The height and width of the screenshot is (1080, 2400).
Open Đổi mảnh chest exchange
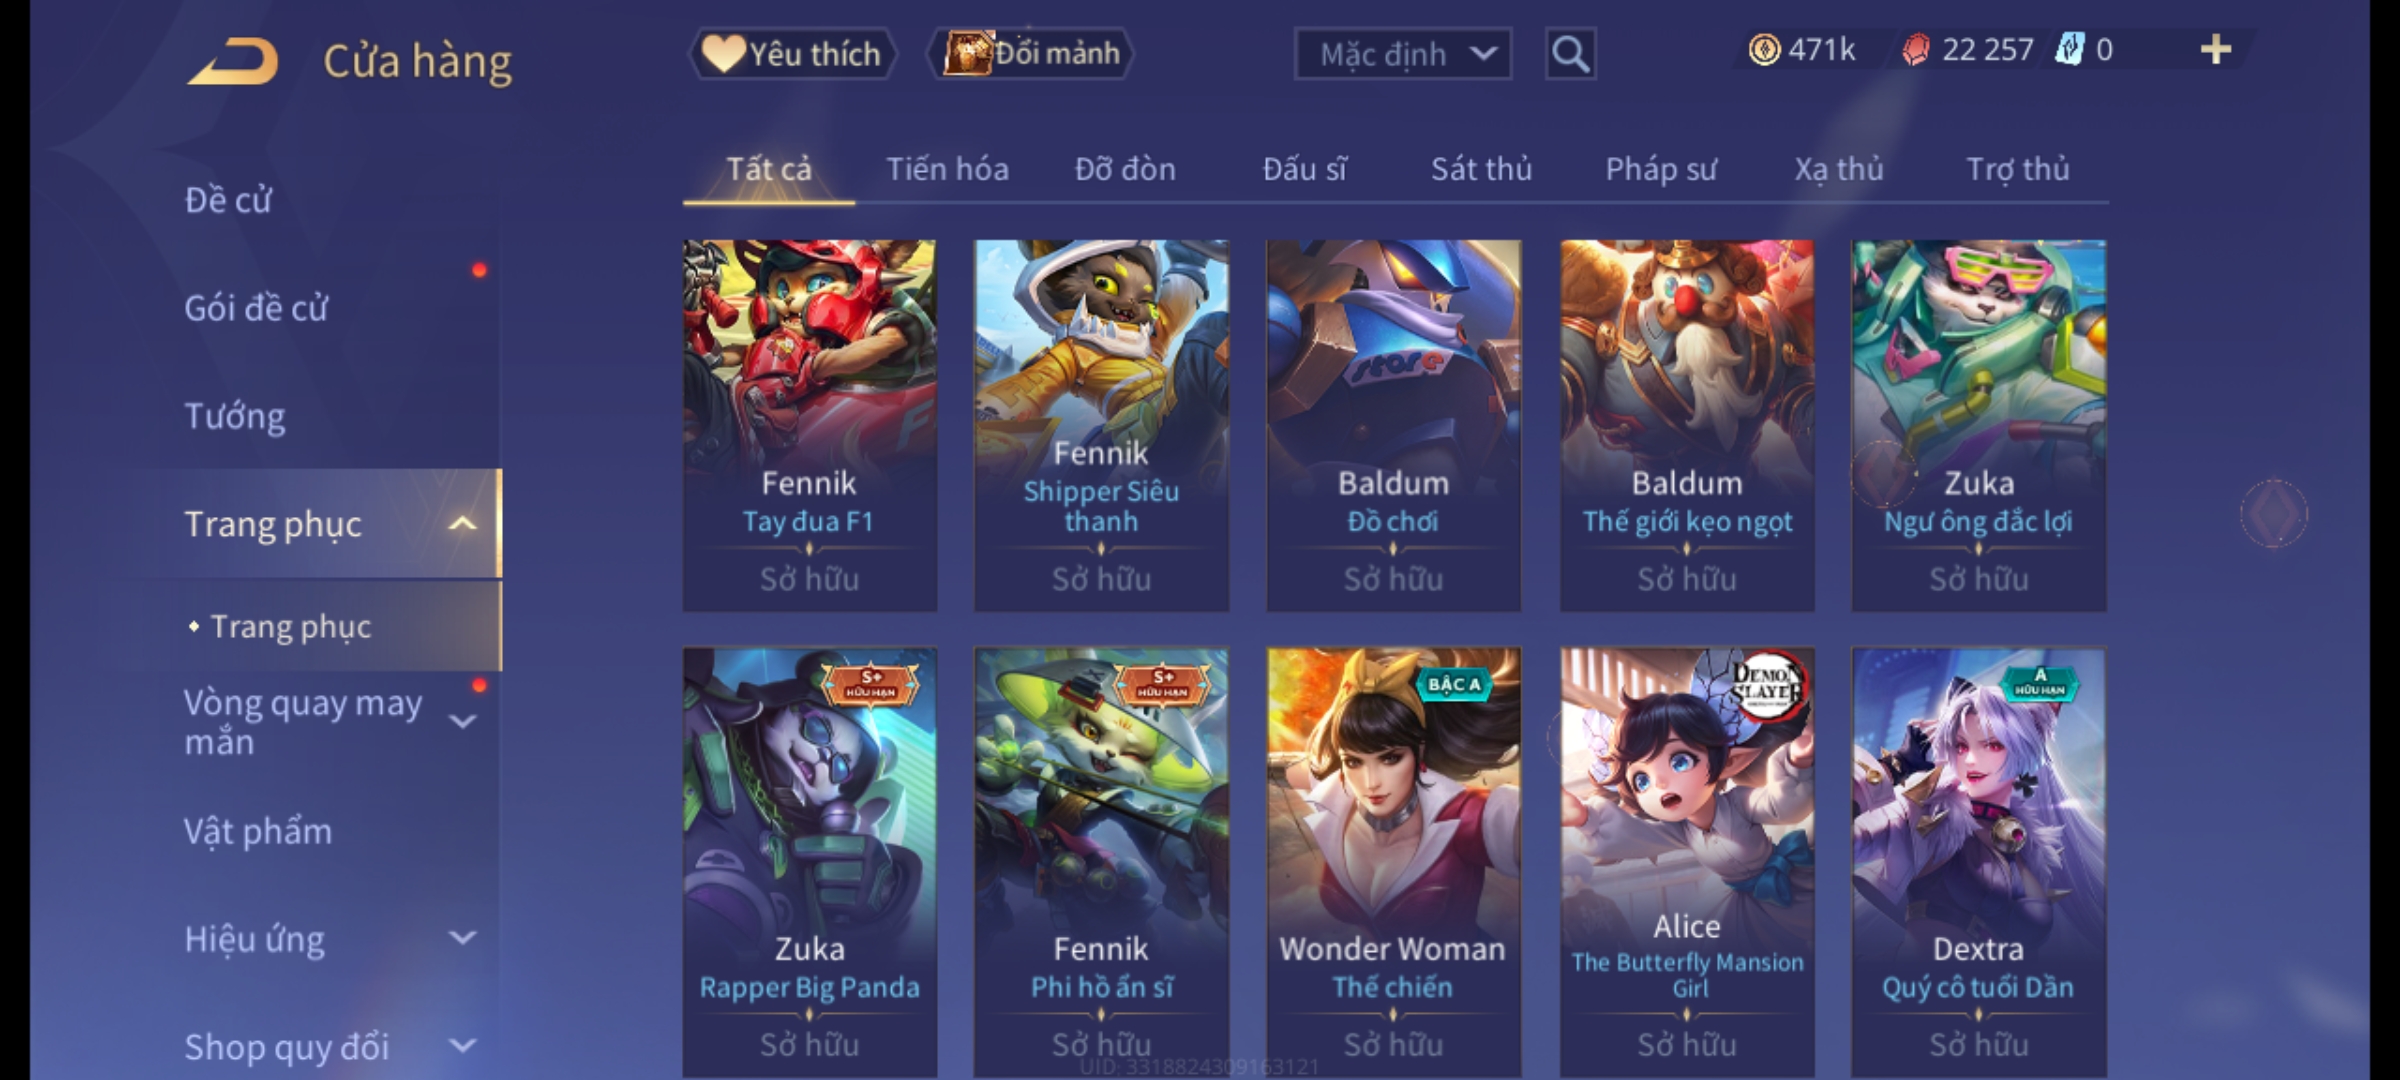point(1032,53)
